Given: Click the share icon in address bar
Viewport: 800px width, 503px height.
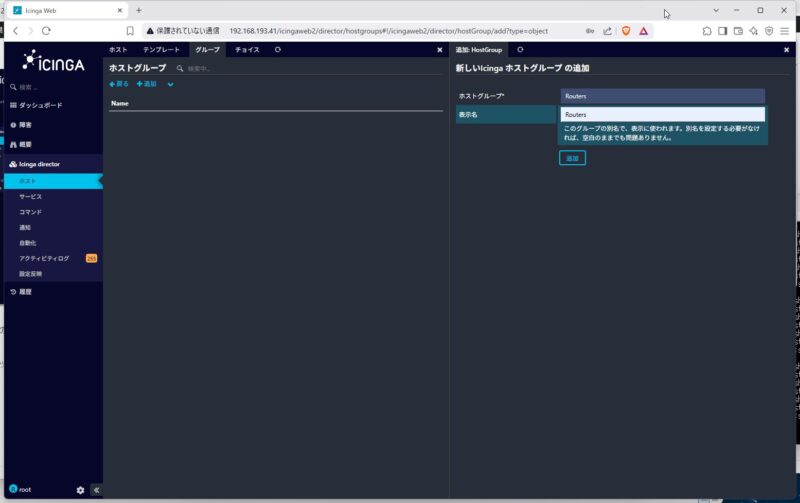Looking at the screenshot, I should pos(607,31).
